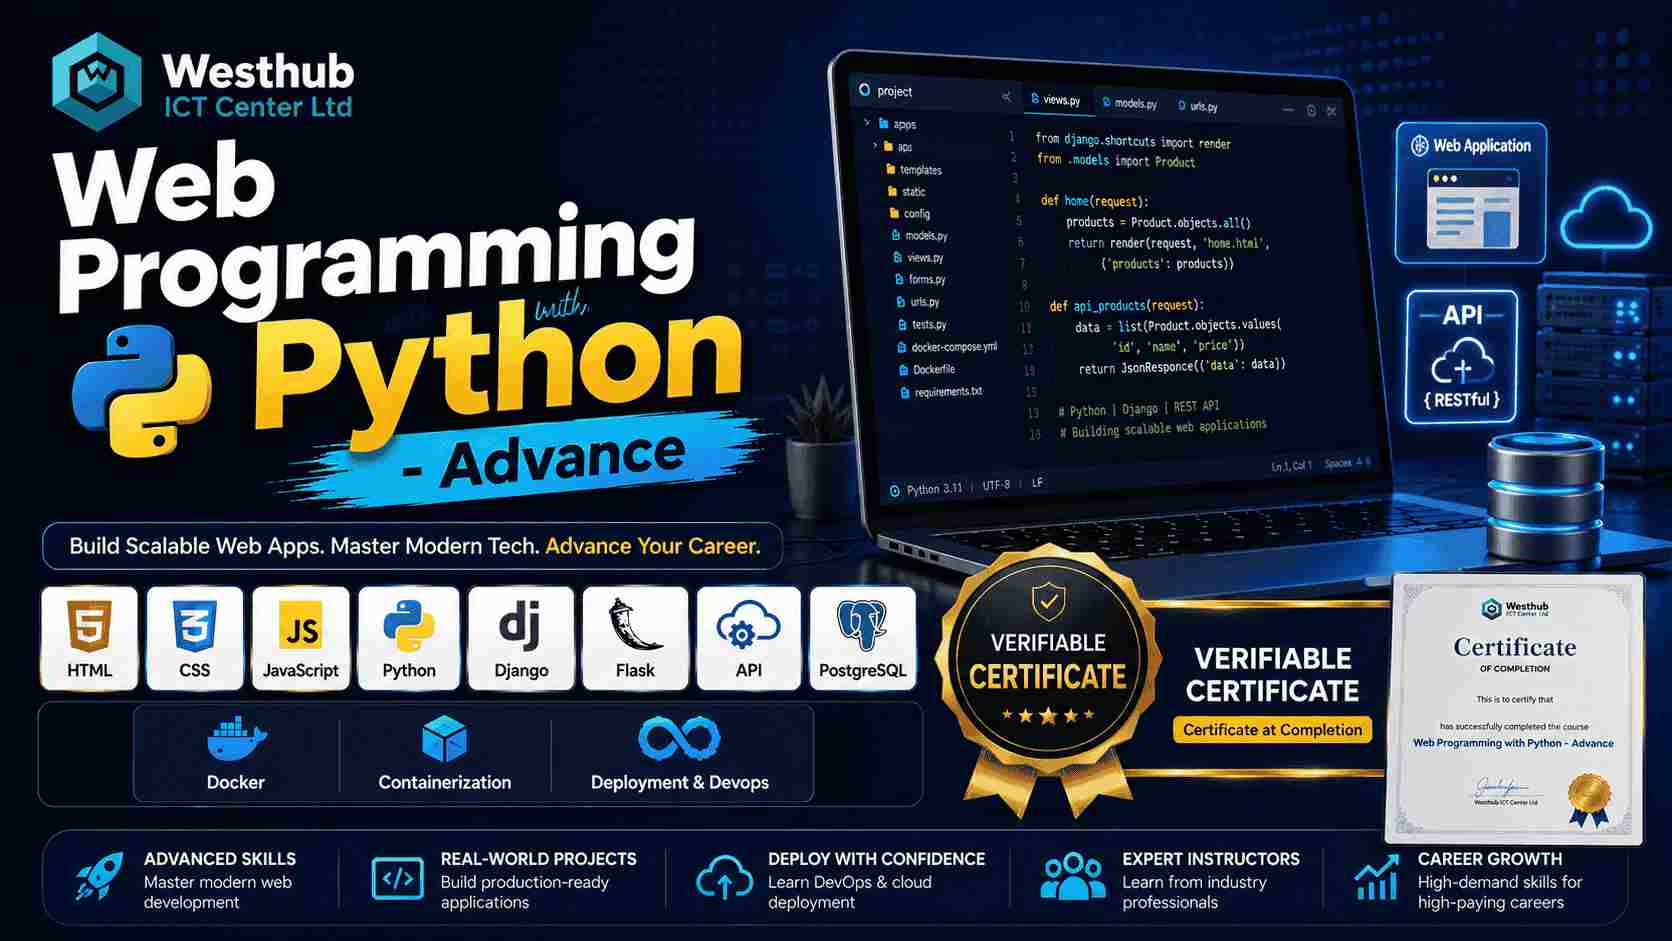Select the Flask tile
This screenshot has width=1672, height=941.
pos(635,638)
